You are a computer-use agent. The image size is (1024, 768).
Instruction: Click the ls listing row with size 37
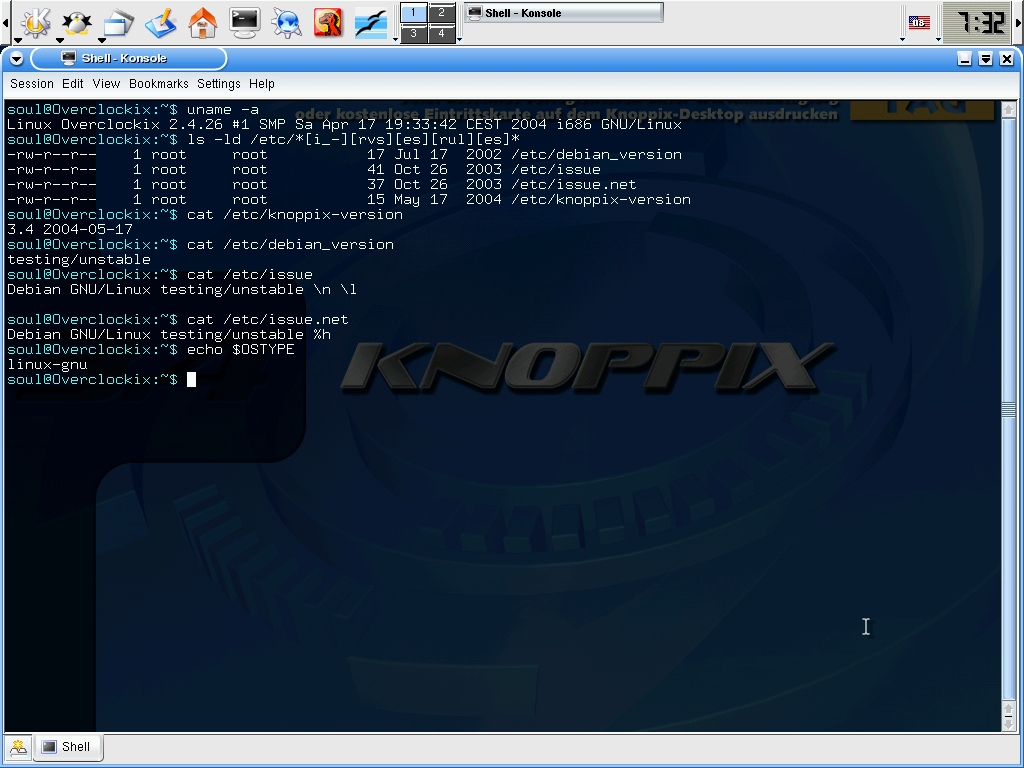point(321,184)
